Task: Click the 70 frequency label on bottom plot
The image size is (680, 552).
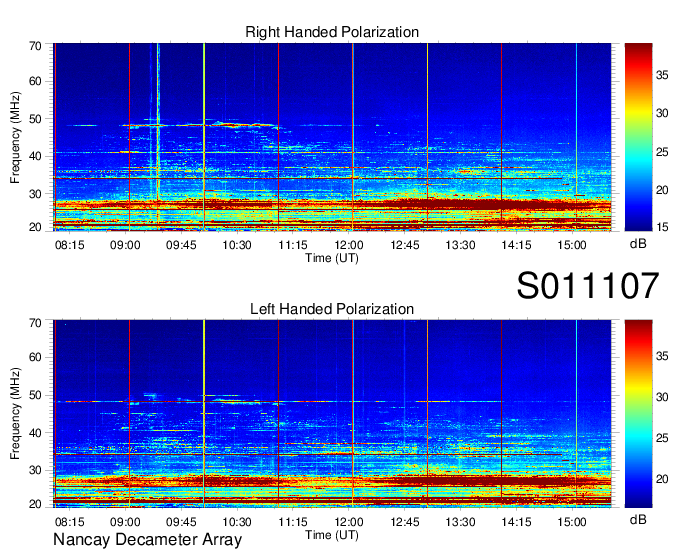Action: (36, 323)
